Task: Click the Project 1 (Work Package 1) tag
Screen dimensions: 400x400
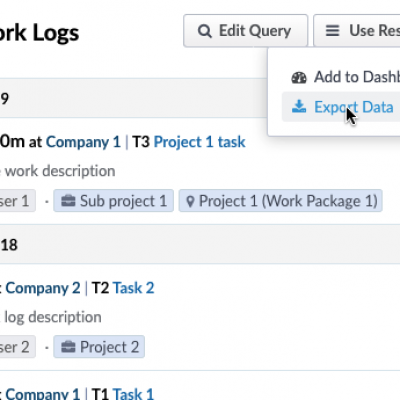Action: tap(281, 201)
